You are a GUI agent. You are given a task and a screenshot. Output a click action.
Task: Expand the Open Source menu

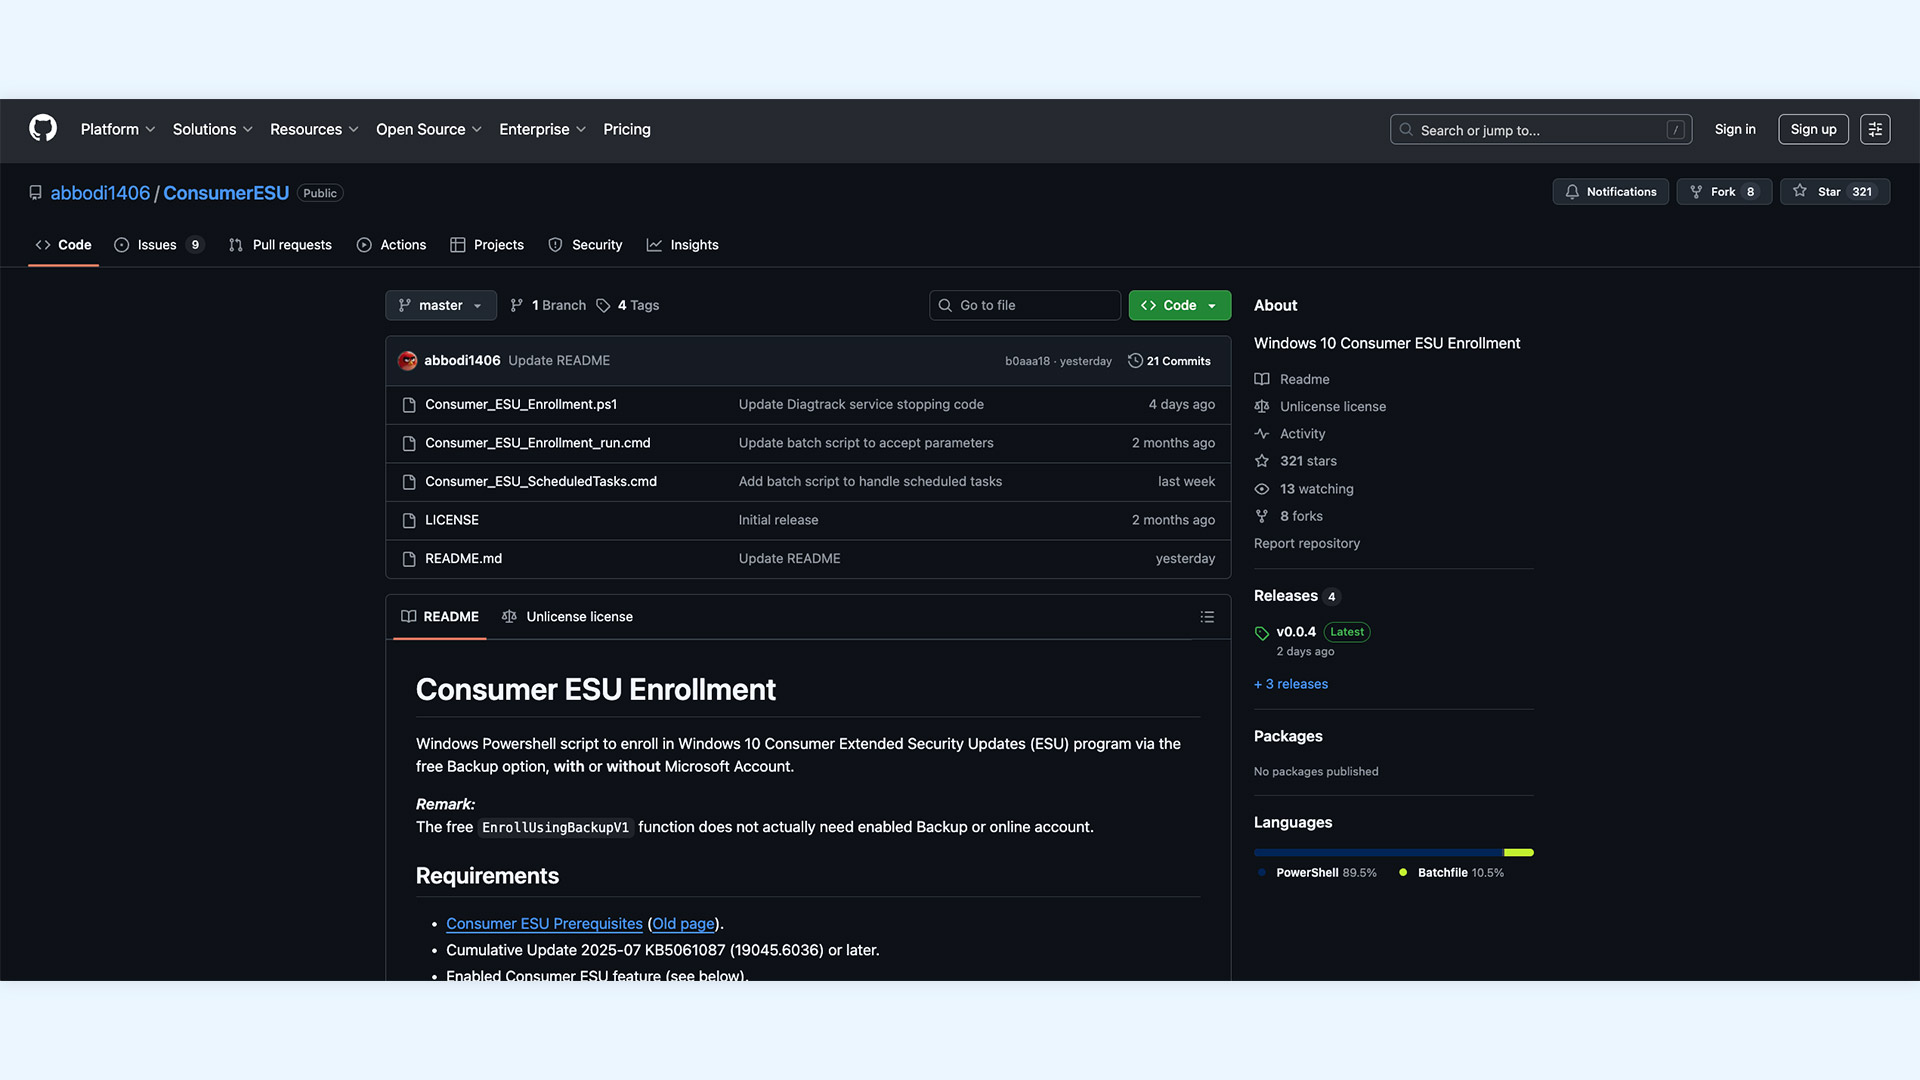tap(428, 129)
